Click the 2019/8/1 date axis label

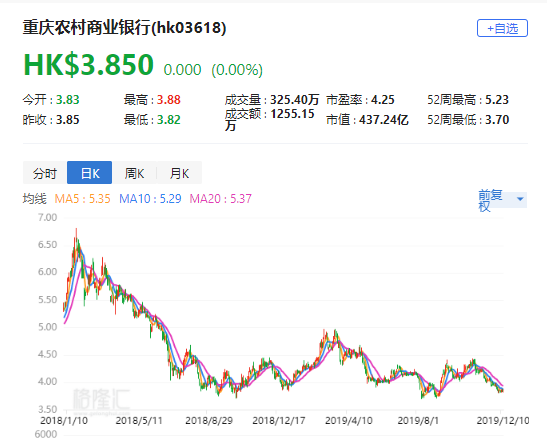[x=418, y=421]
